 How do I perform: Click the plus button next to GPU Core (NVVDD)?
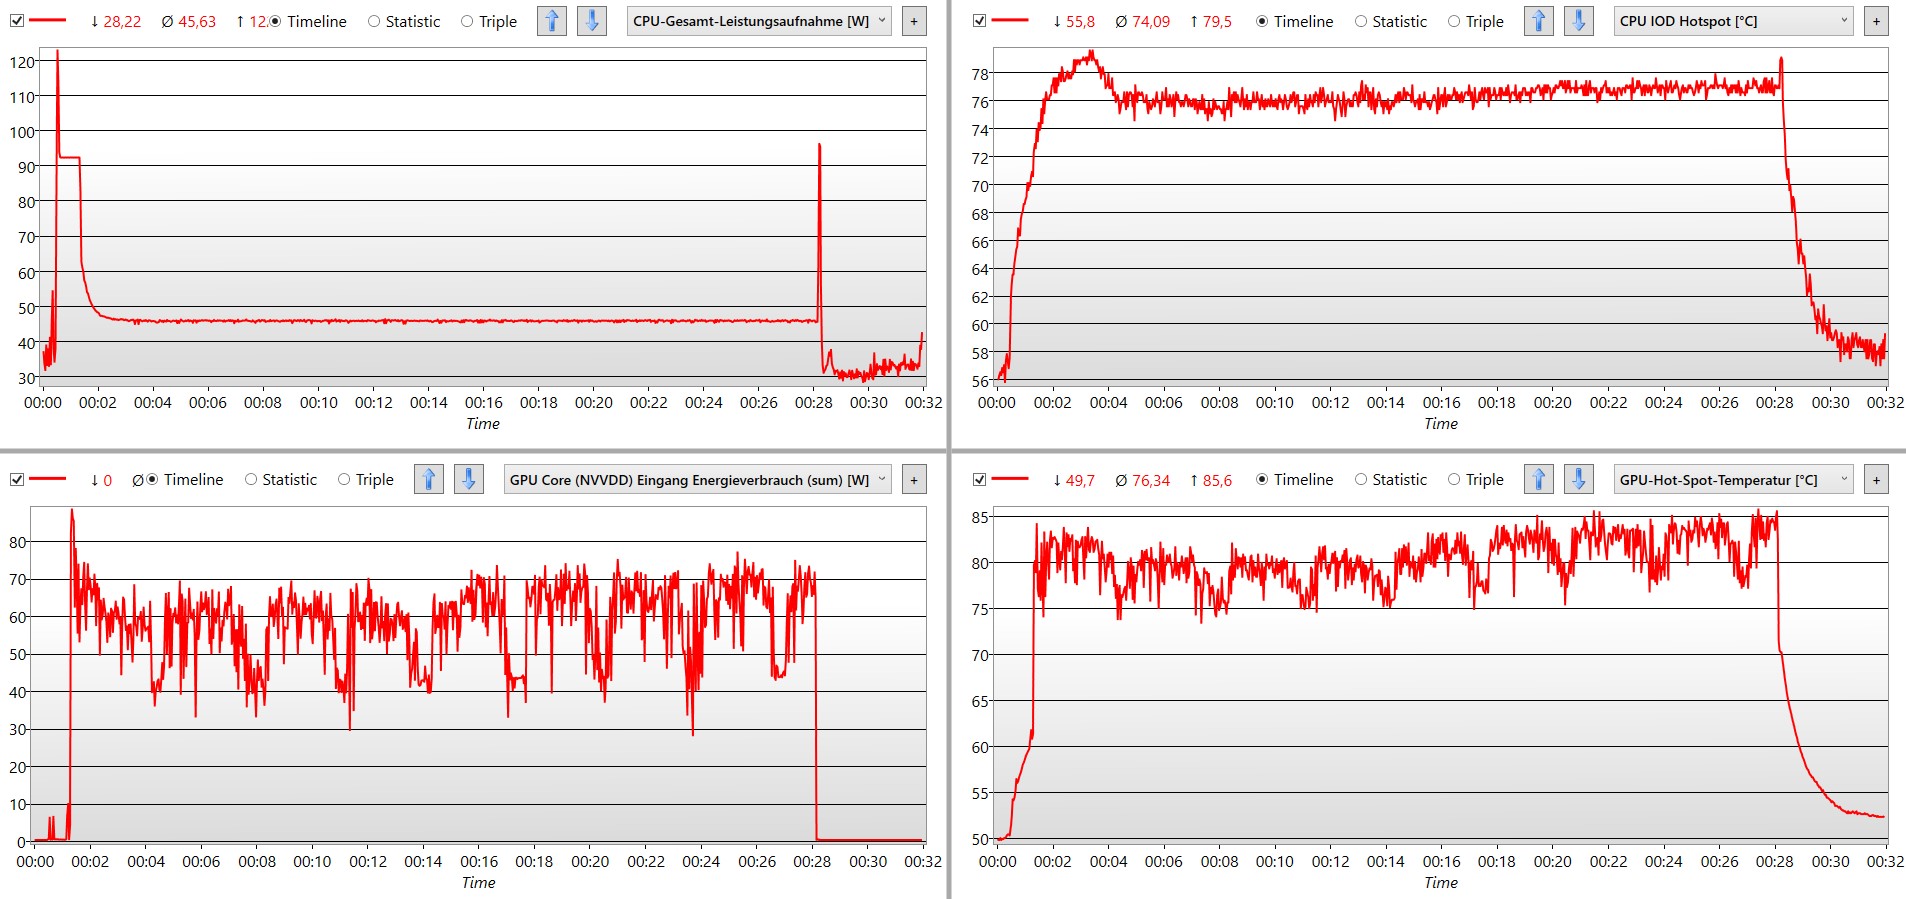pyautogui.click(x=914, y=480)
